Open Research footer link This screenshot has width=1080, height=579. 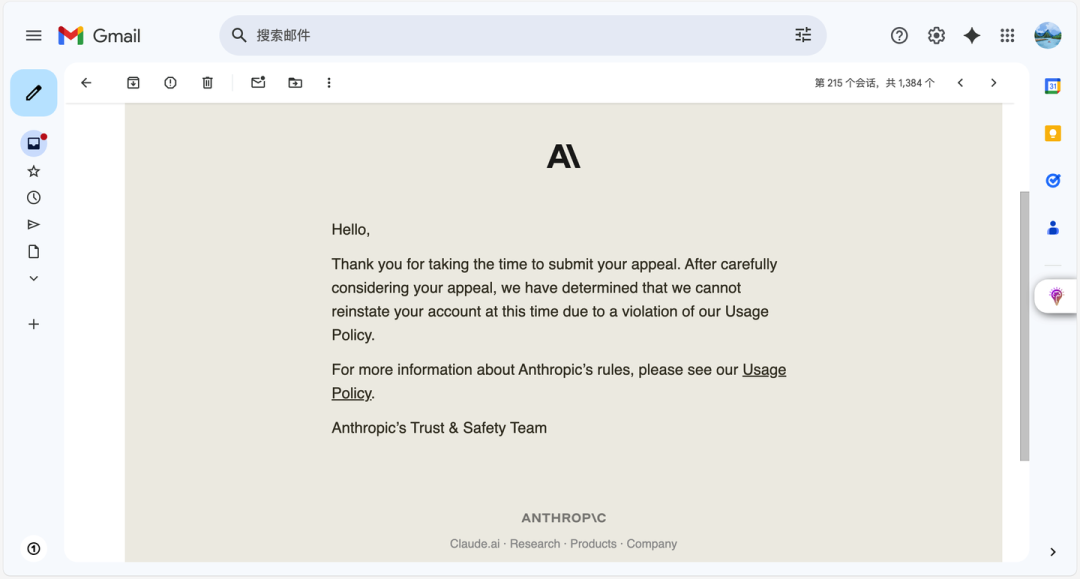click(535, 544)
